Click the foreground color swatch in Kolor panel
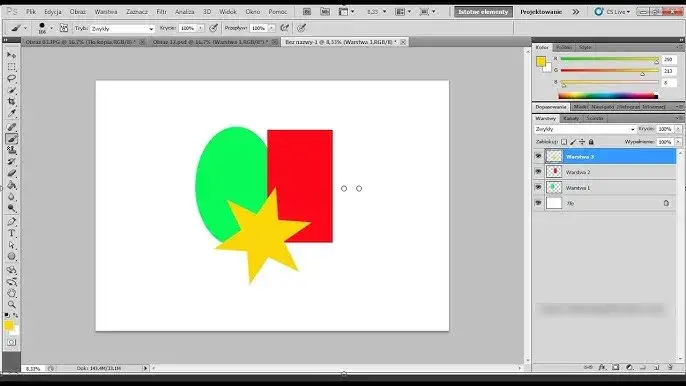The height and width of the screenshot is (386, 686). [541, 61]
